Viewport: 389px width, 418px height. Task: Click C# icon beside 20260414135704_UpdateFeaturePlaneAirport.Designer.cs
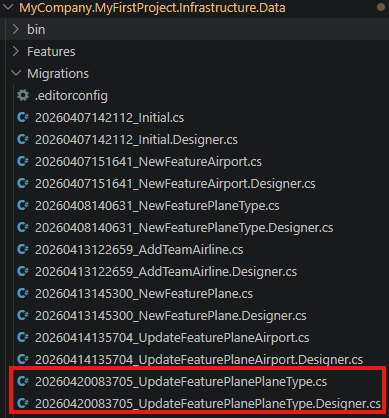[x=23, y=359]
